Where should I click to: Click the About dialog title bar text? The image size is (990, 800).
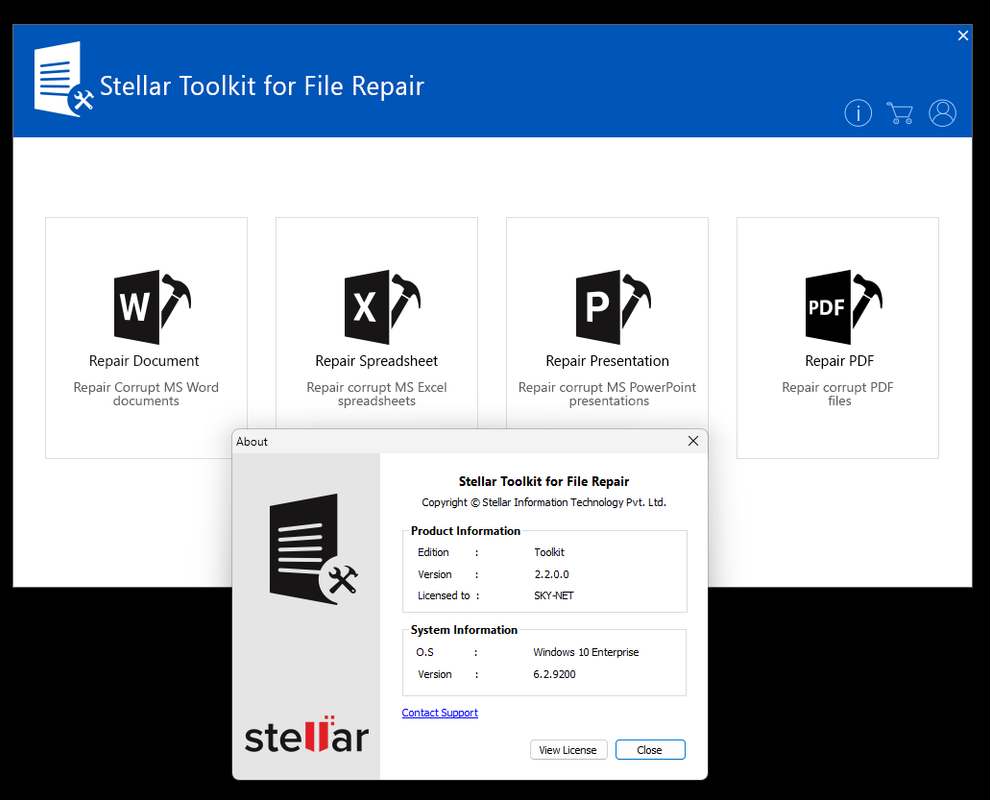(252, 441)
